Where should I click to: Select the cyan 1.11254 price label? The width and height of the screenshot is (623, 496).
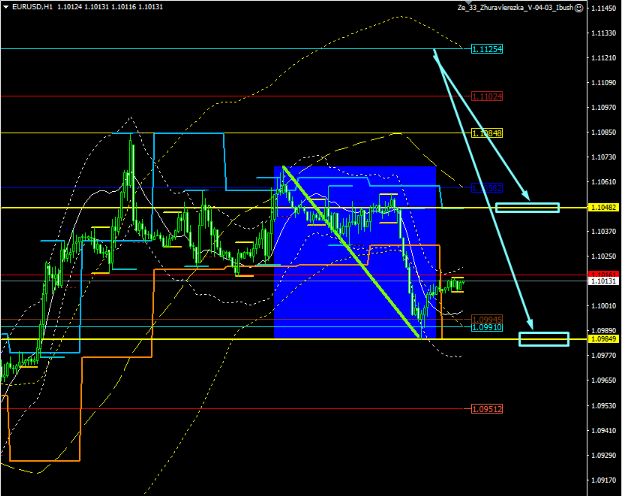click(487, 48)
